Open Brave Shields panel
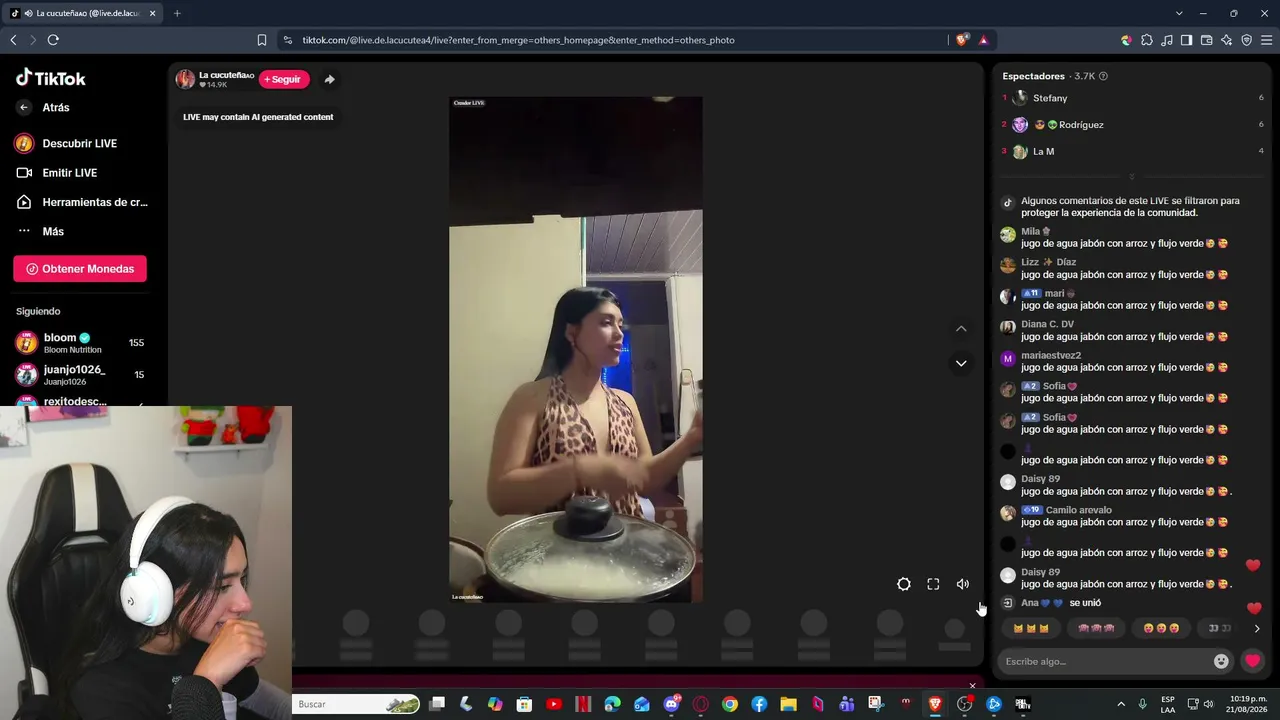This screenshot has width=1280, height=720. point(962,40)
